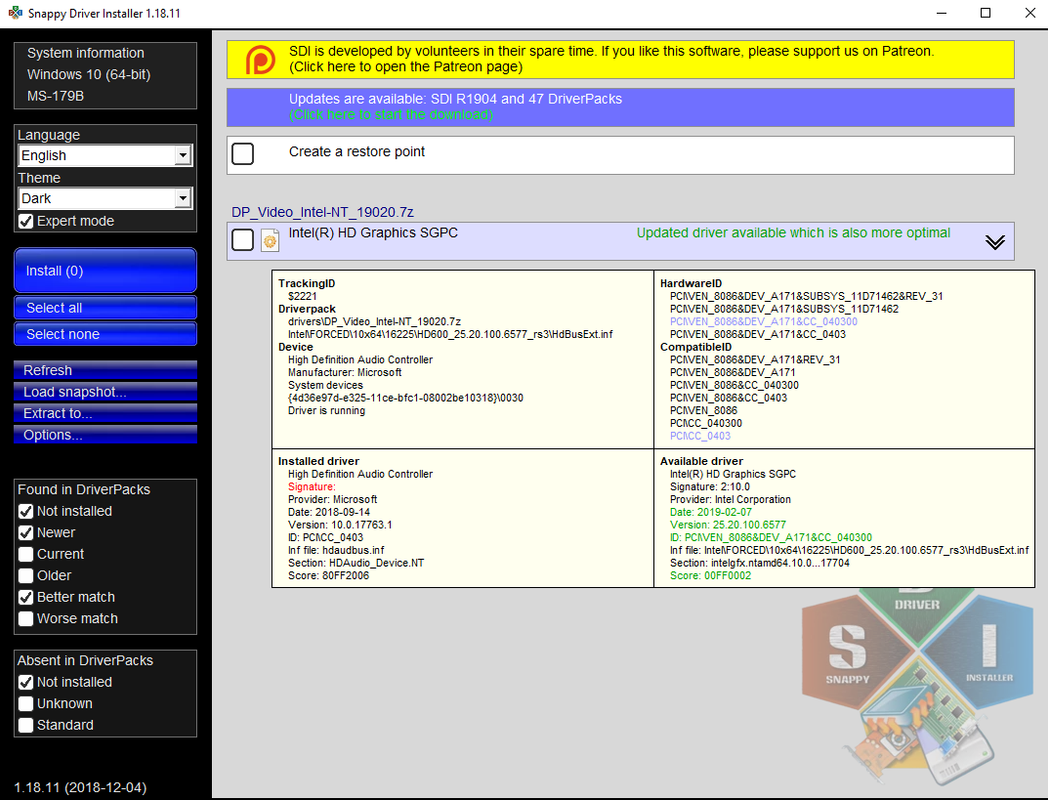Open Load snapshot...
1048x800 pixels.
[x=106, y=392]
